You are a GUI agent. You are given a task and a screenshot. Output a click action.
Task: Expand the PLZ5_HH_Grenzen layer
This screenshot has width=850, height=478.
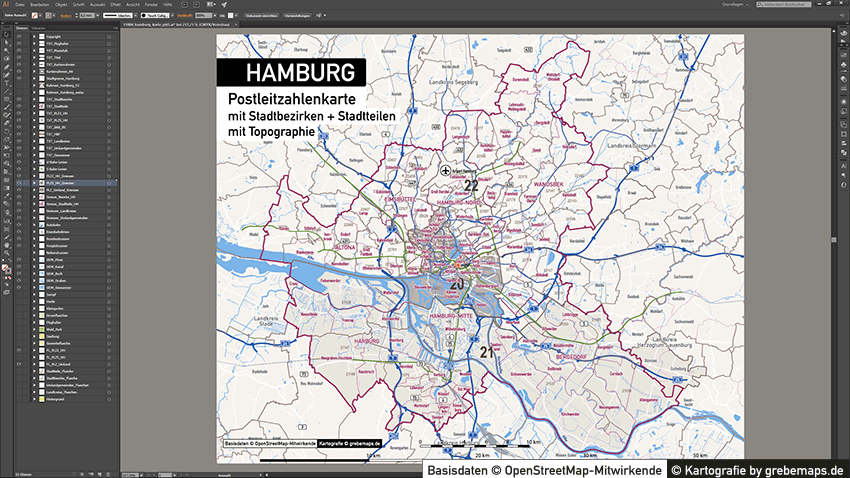tap(35, 184)
